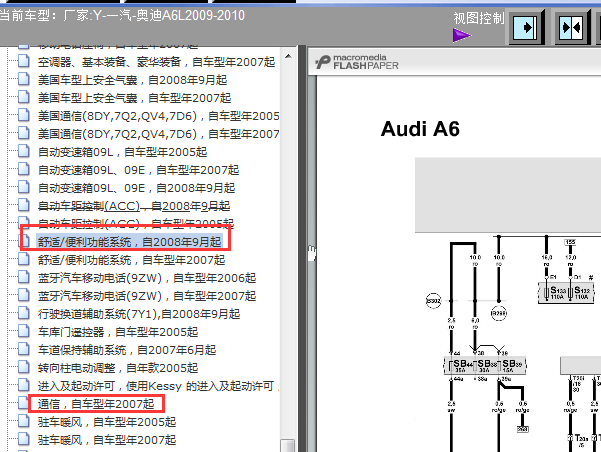Click the SB44 fuse in wiring diagram

(459, 365)
